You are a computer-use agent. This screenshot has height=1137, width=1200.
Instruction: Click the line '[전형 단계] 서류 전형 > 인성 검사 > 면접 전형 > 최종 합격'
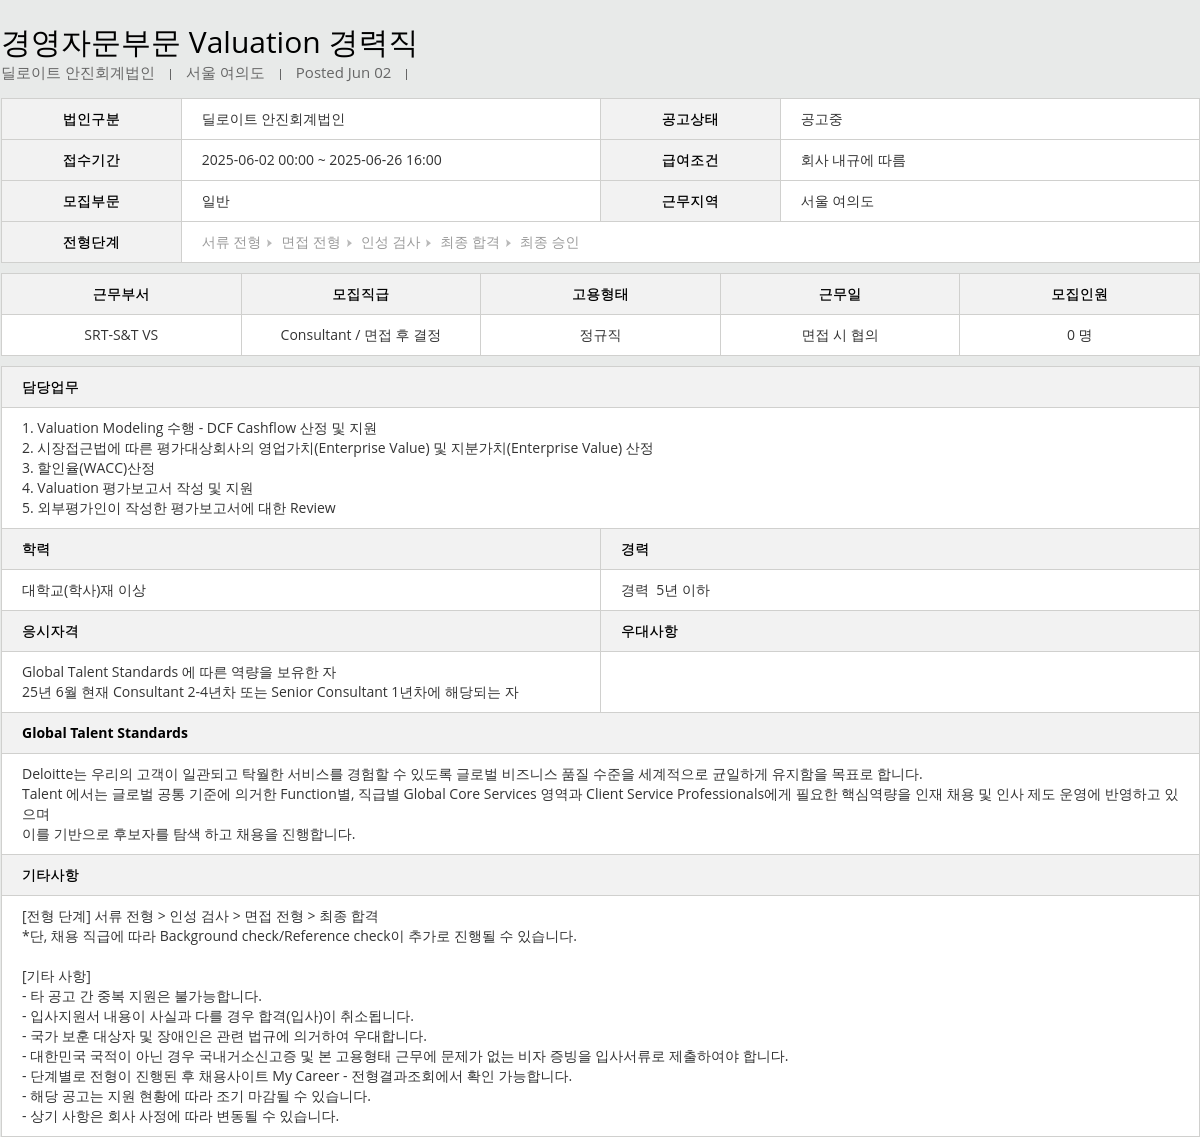click(200, 916)
